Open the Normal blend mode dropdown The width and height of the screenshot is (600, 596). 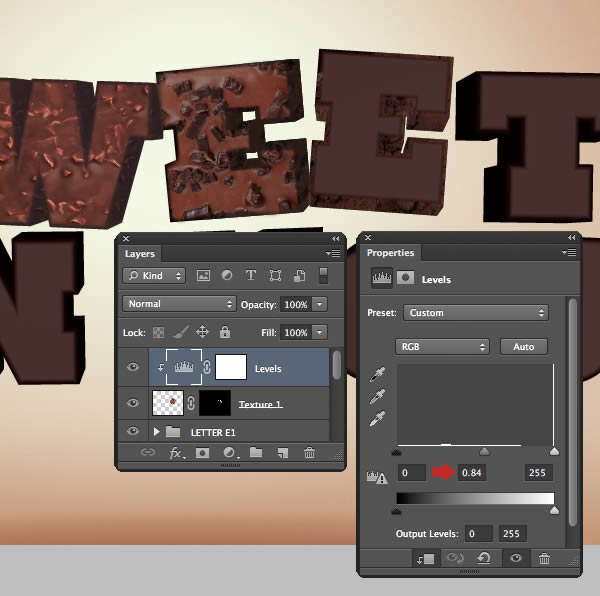point(179,304)
